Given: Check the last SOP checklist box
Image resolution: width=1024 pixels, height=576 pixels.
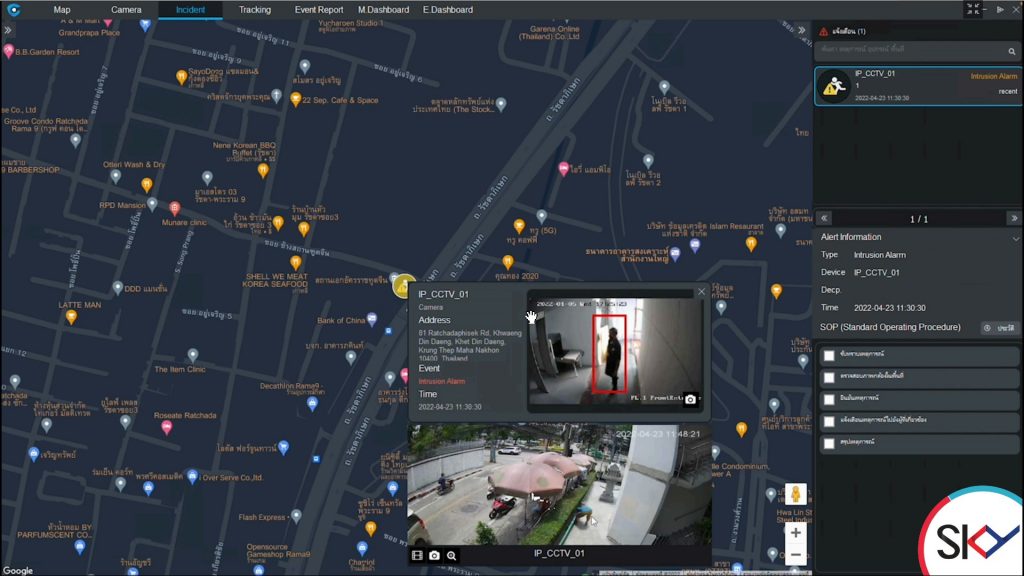Looking at the screenshot, I should click(x=829, y=443).
